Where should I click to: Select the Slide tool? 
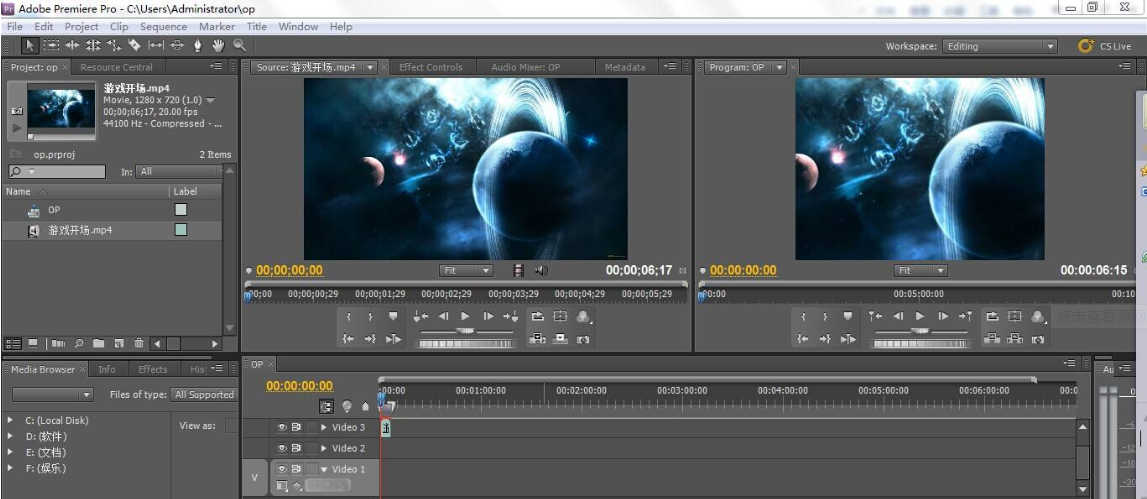pyautogui.click(x=177, y=45)
